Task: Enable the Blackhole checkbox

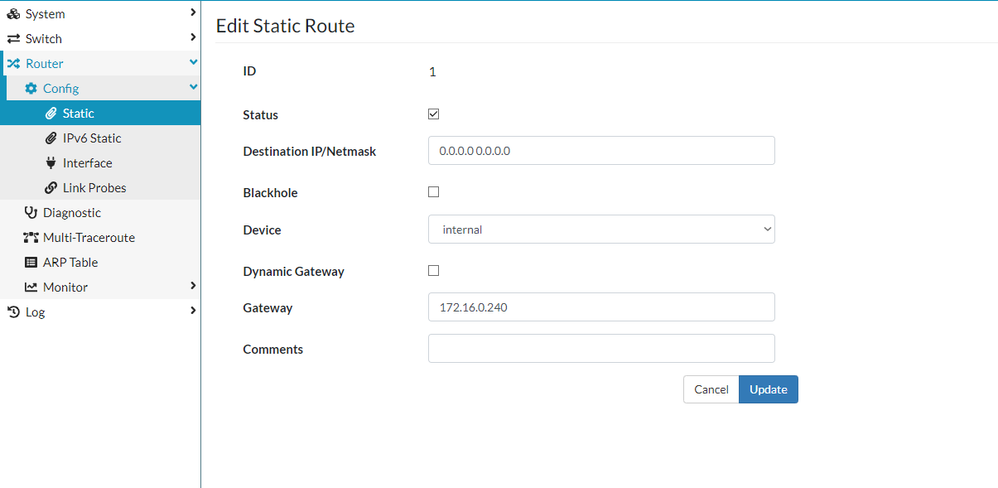Action: [434, 192]
